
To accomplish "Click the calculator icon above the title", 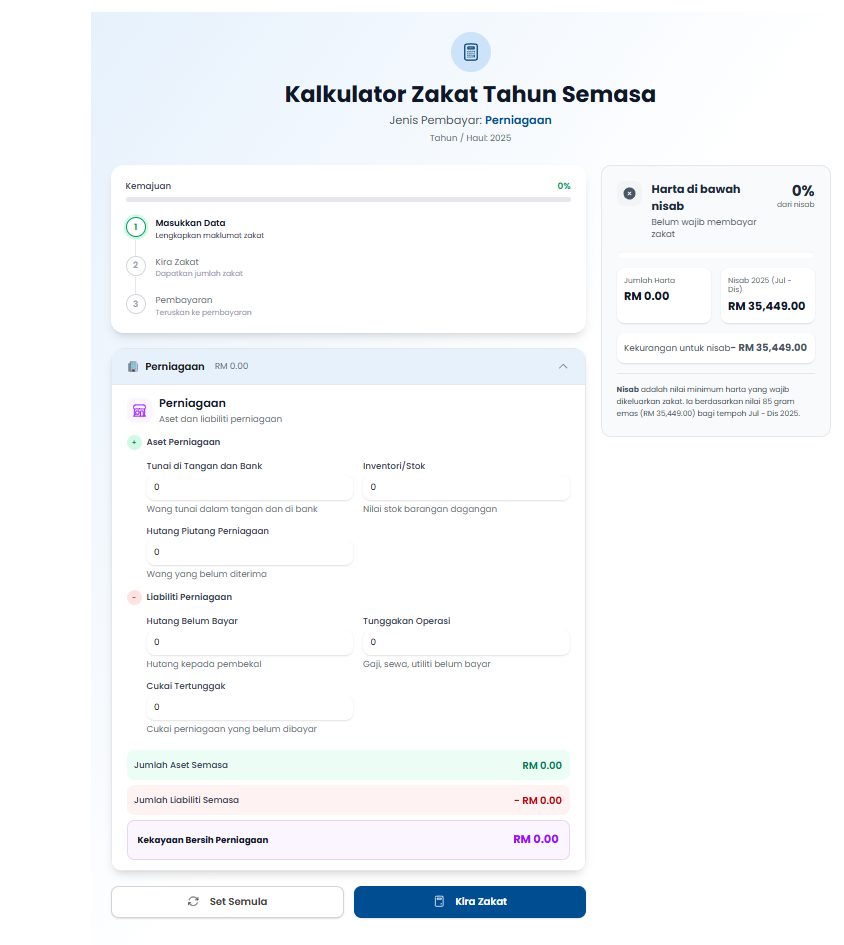I will 471,52.
